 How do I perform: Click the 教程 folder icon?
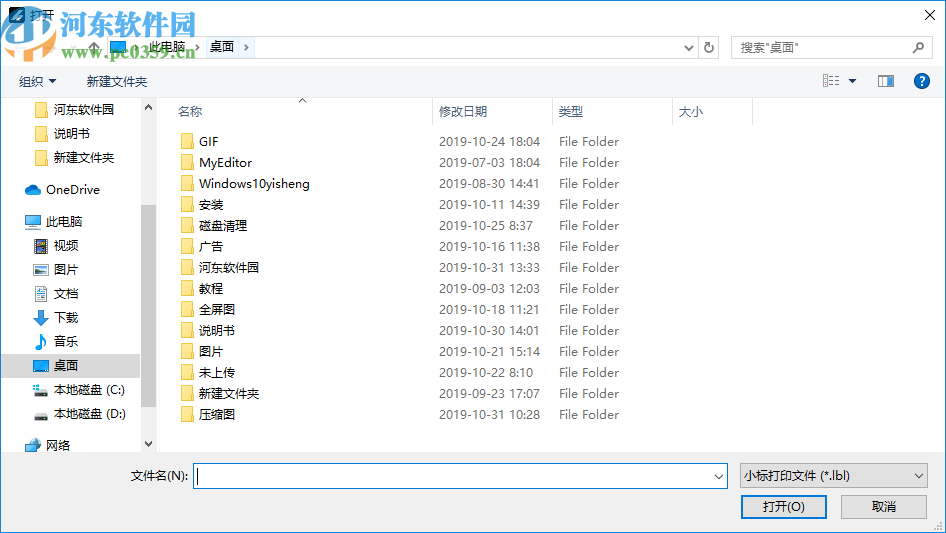coord(187,289)
